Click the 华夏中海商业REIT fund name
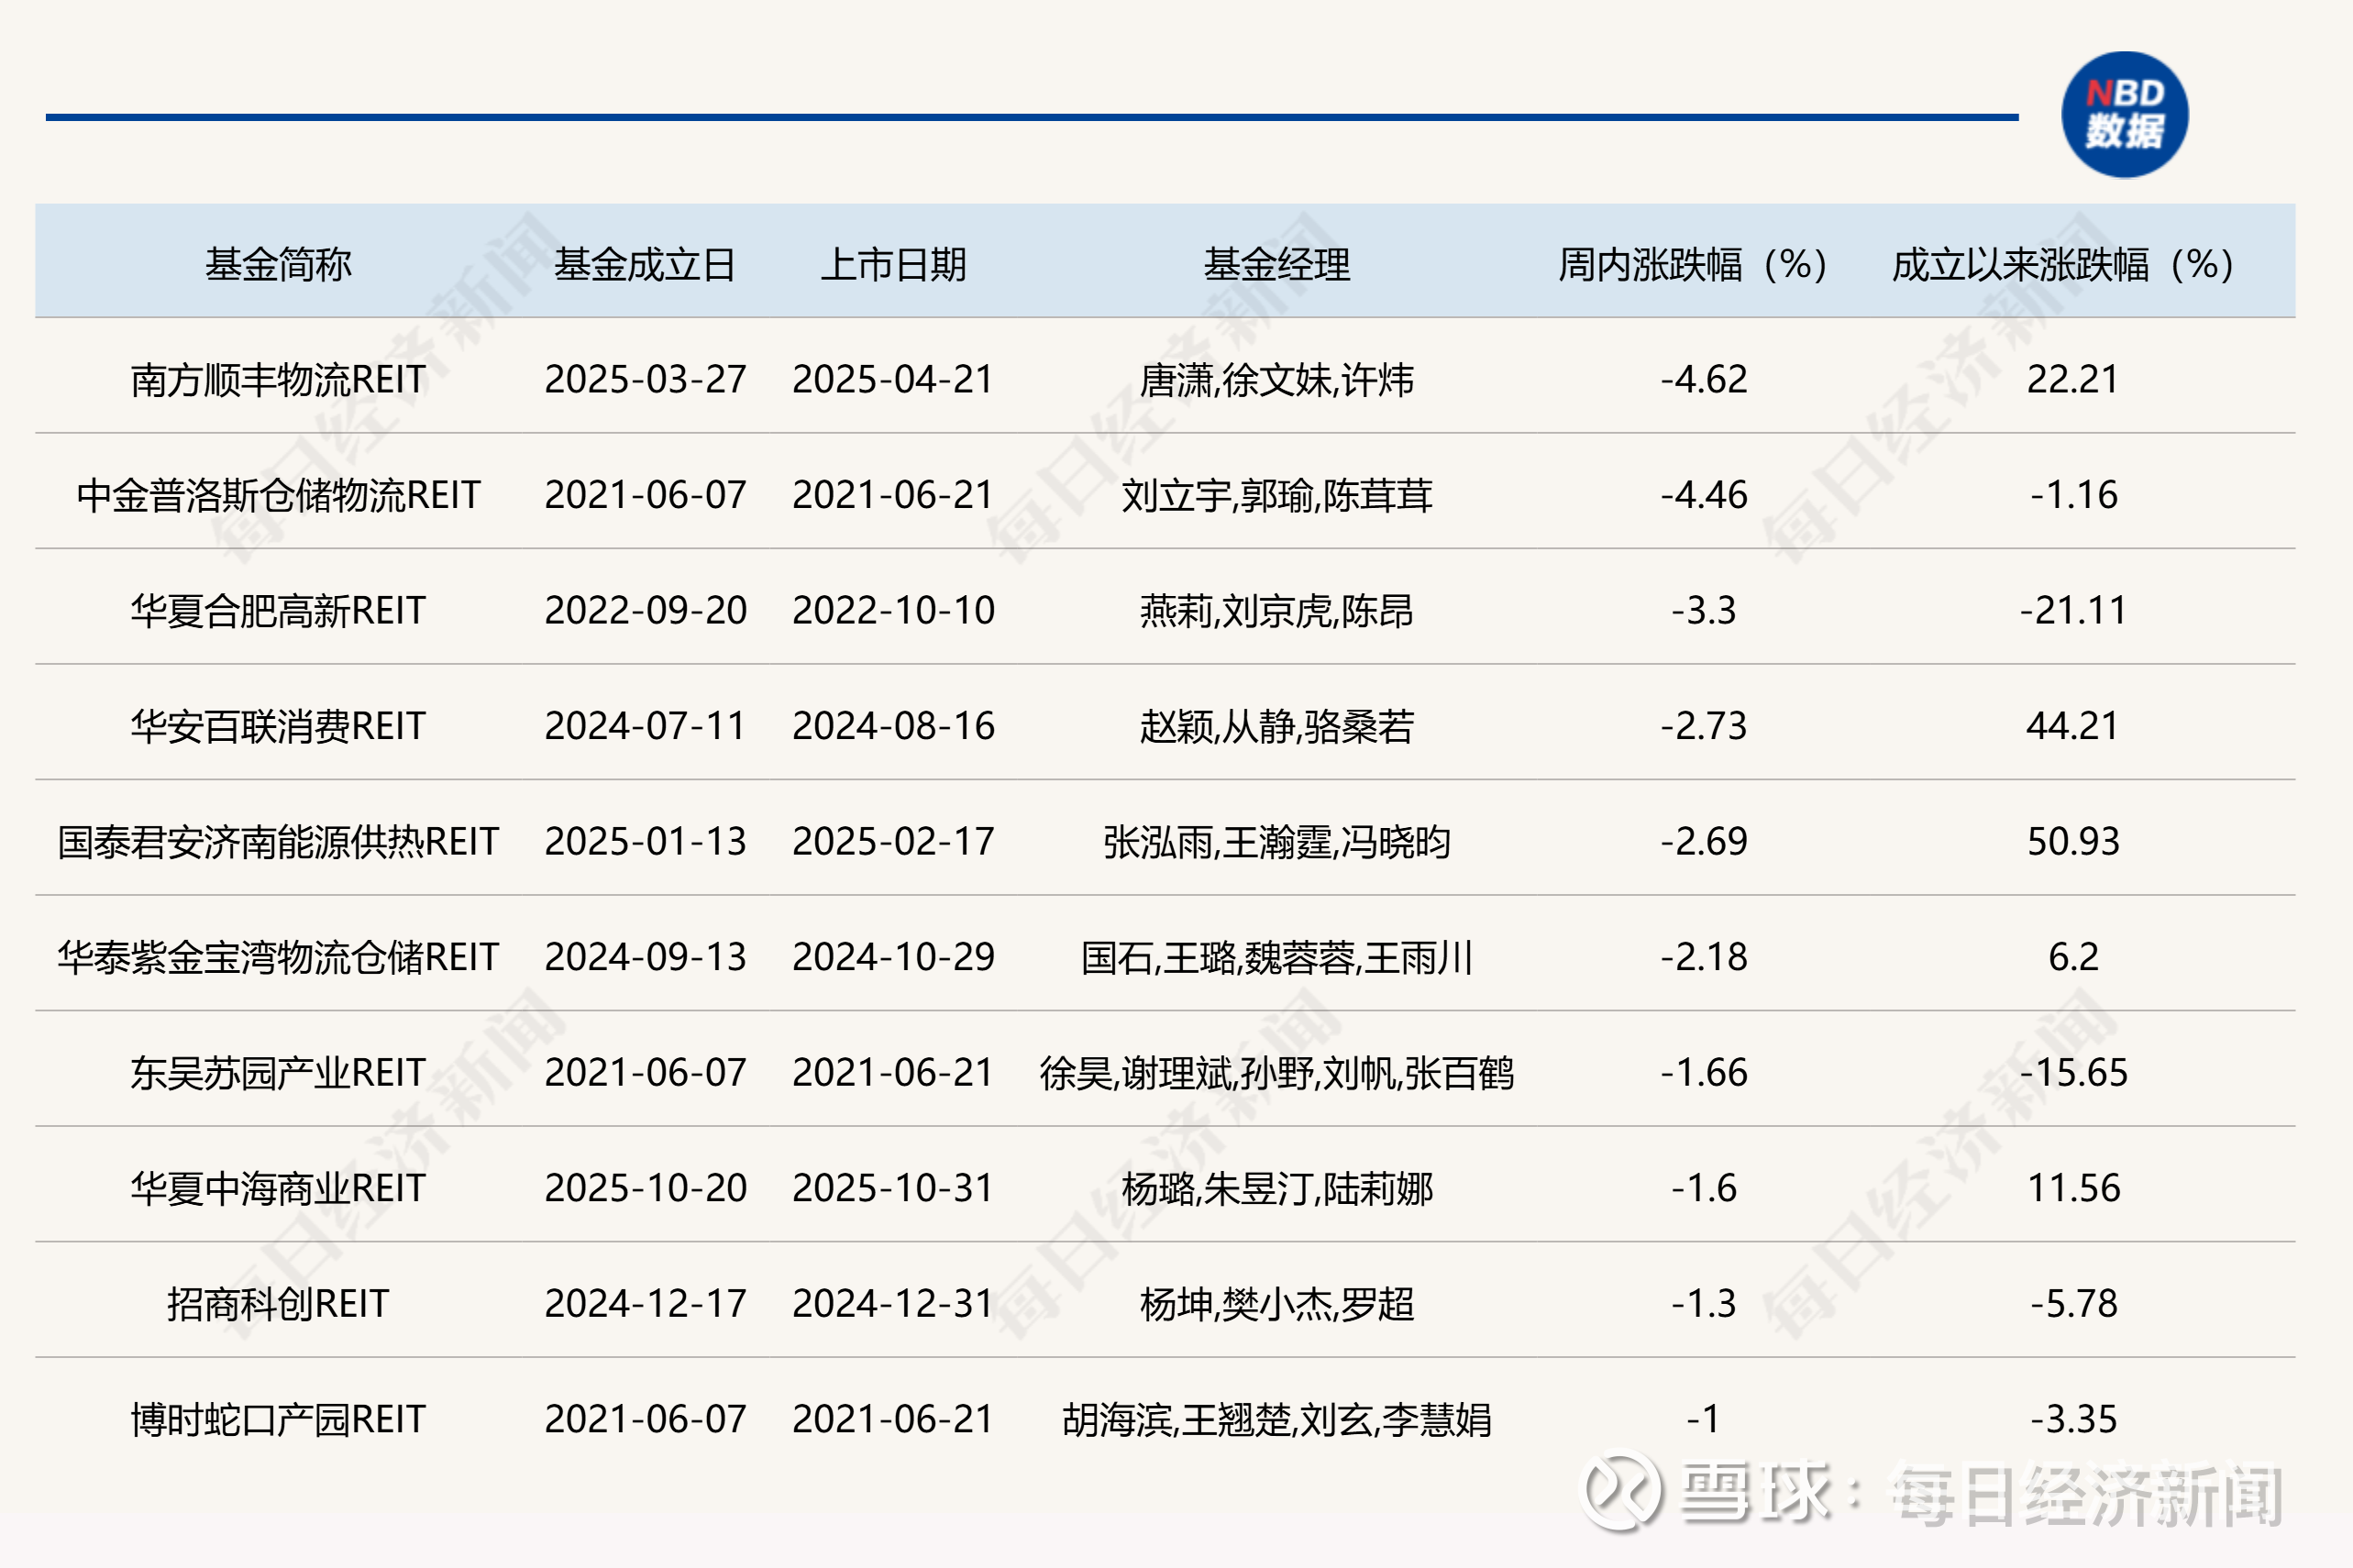The image size is (2353, 1568). (x=278, y=1188)
